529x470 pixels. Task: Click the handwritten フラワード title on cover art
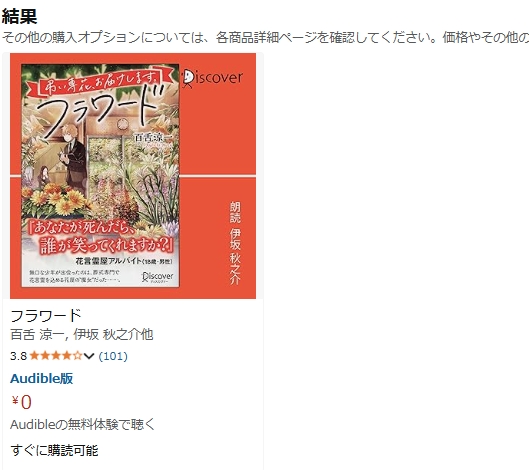[101, 108]
